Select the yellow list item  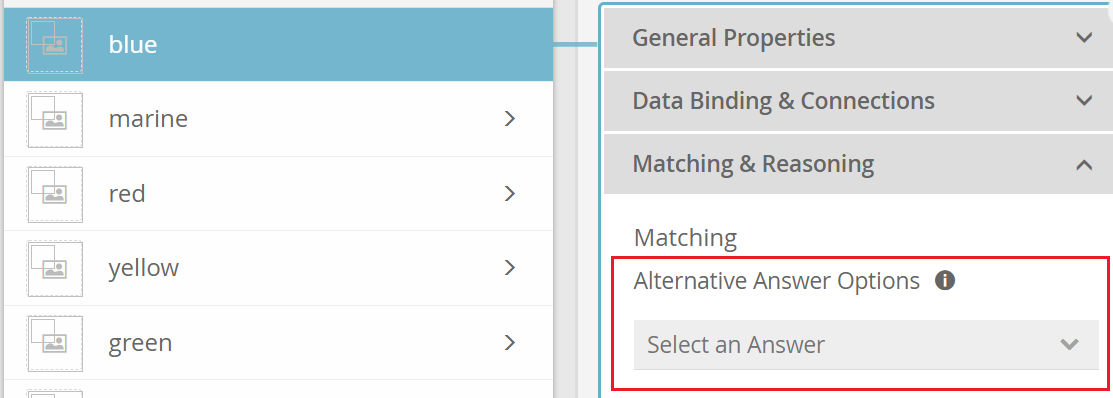(x=278, y=268)
